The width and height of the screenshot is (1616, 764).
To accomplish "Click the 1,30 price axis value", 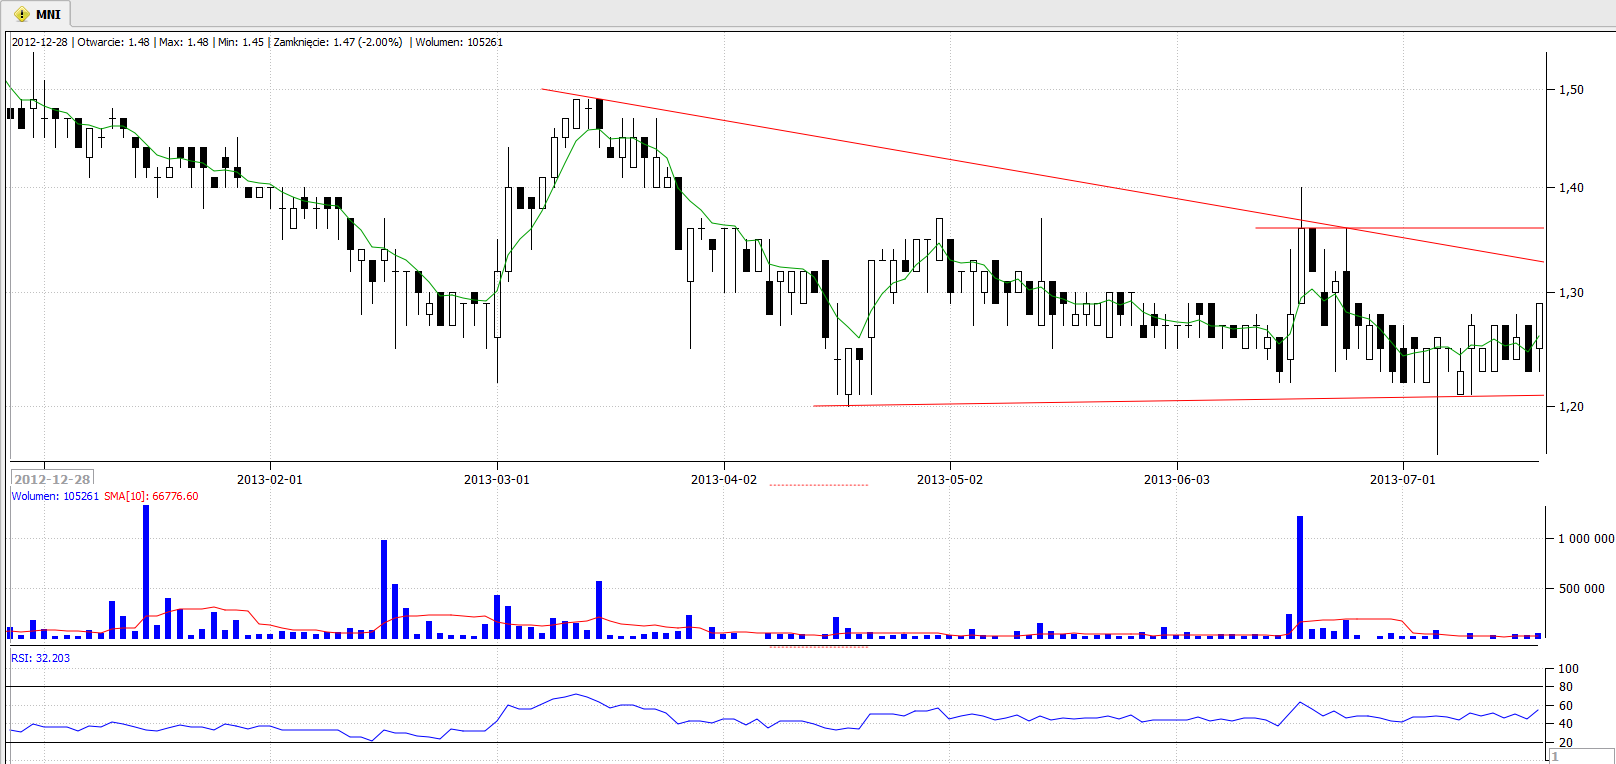I will [1571, 293].
